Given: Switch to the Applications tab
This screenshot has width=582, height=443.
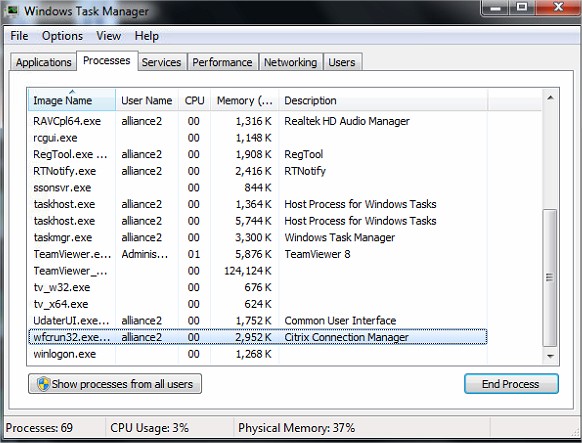Looking at the screenshot, I should [x=43, y=62].
